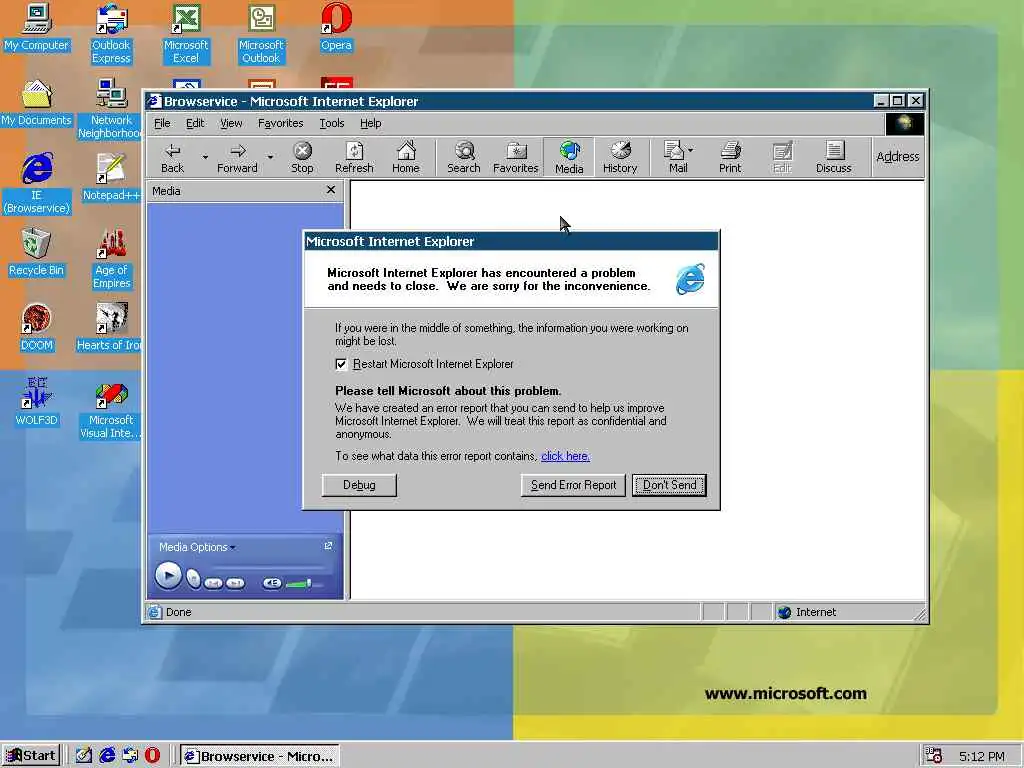The width and height of the screenshot is (1024, 768).
Task: Uncheck Restart Microsoft Internet Explorer checkbox
Action: pos(341,364)
